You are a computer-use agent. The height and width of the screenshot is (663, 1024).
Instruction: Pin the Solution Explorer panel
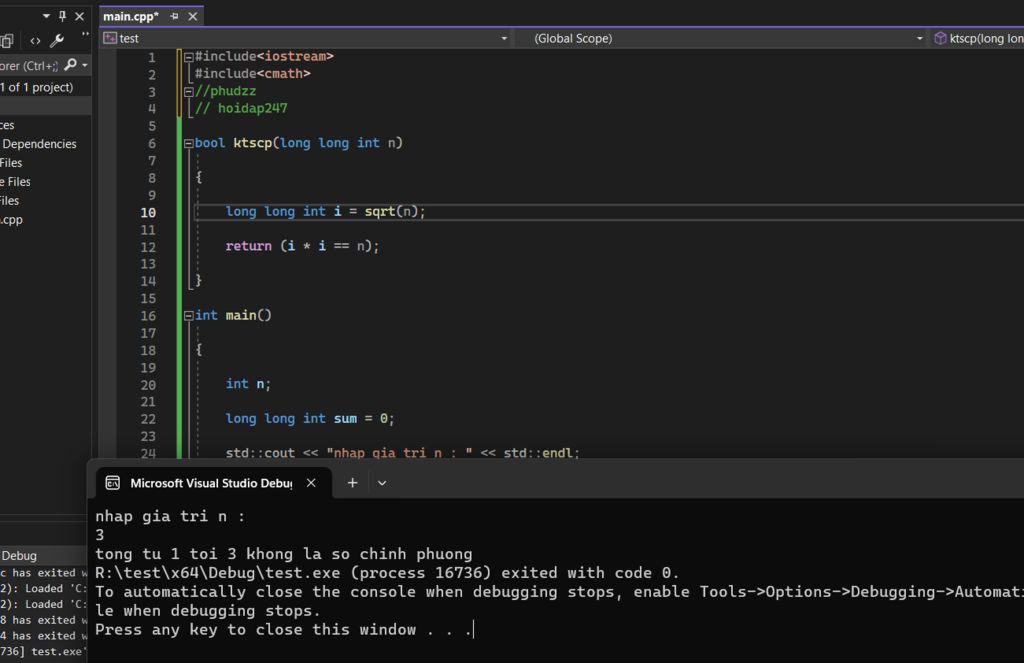point(63,16)
